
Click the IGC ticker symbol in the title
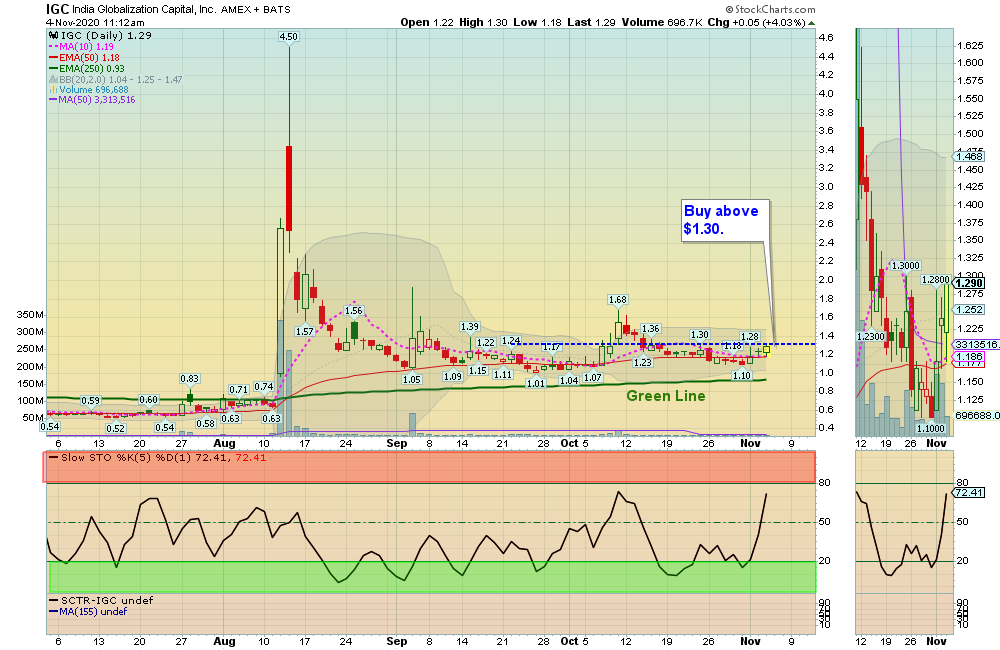click(57, 9)
